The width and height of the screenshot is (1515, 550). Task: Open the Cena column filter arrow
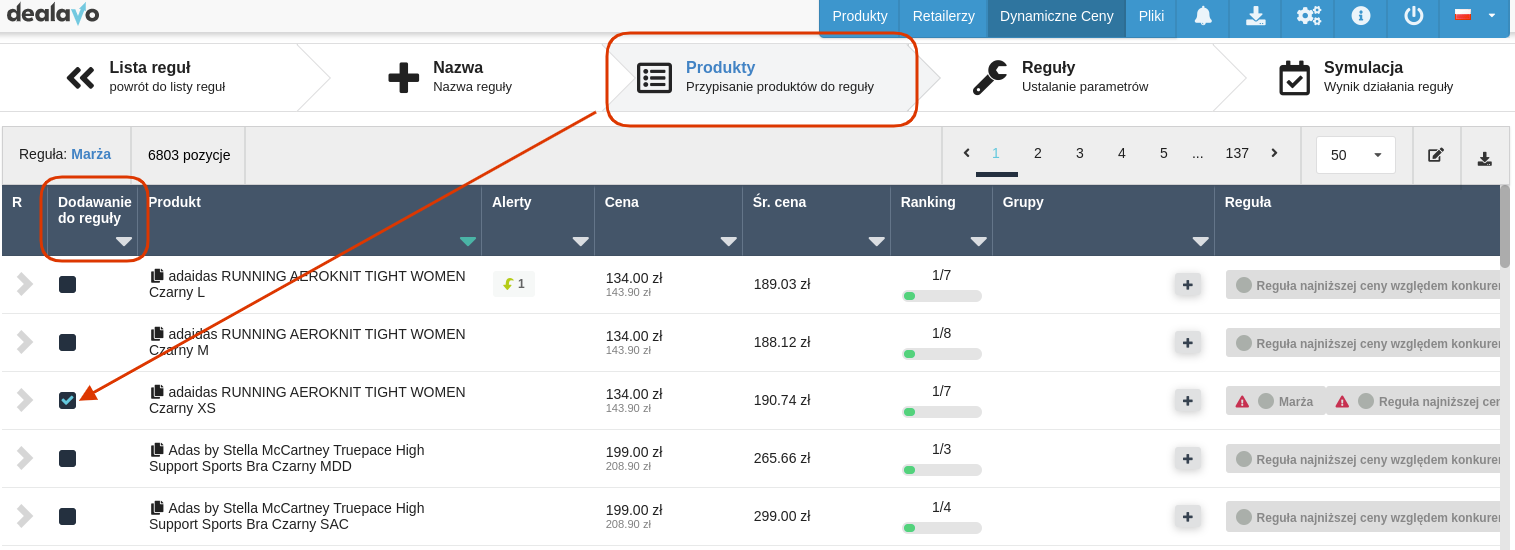[729, 241]
